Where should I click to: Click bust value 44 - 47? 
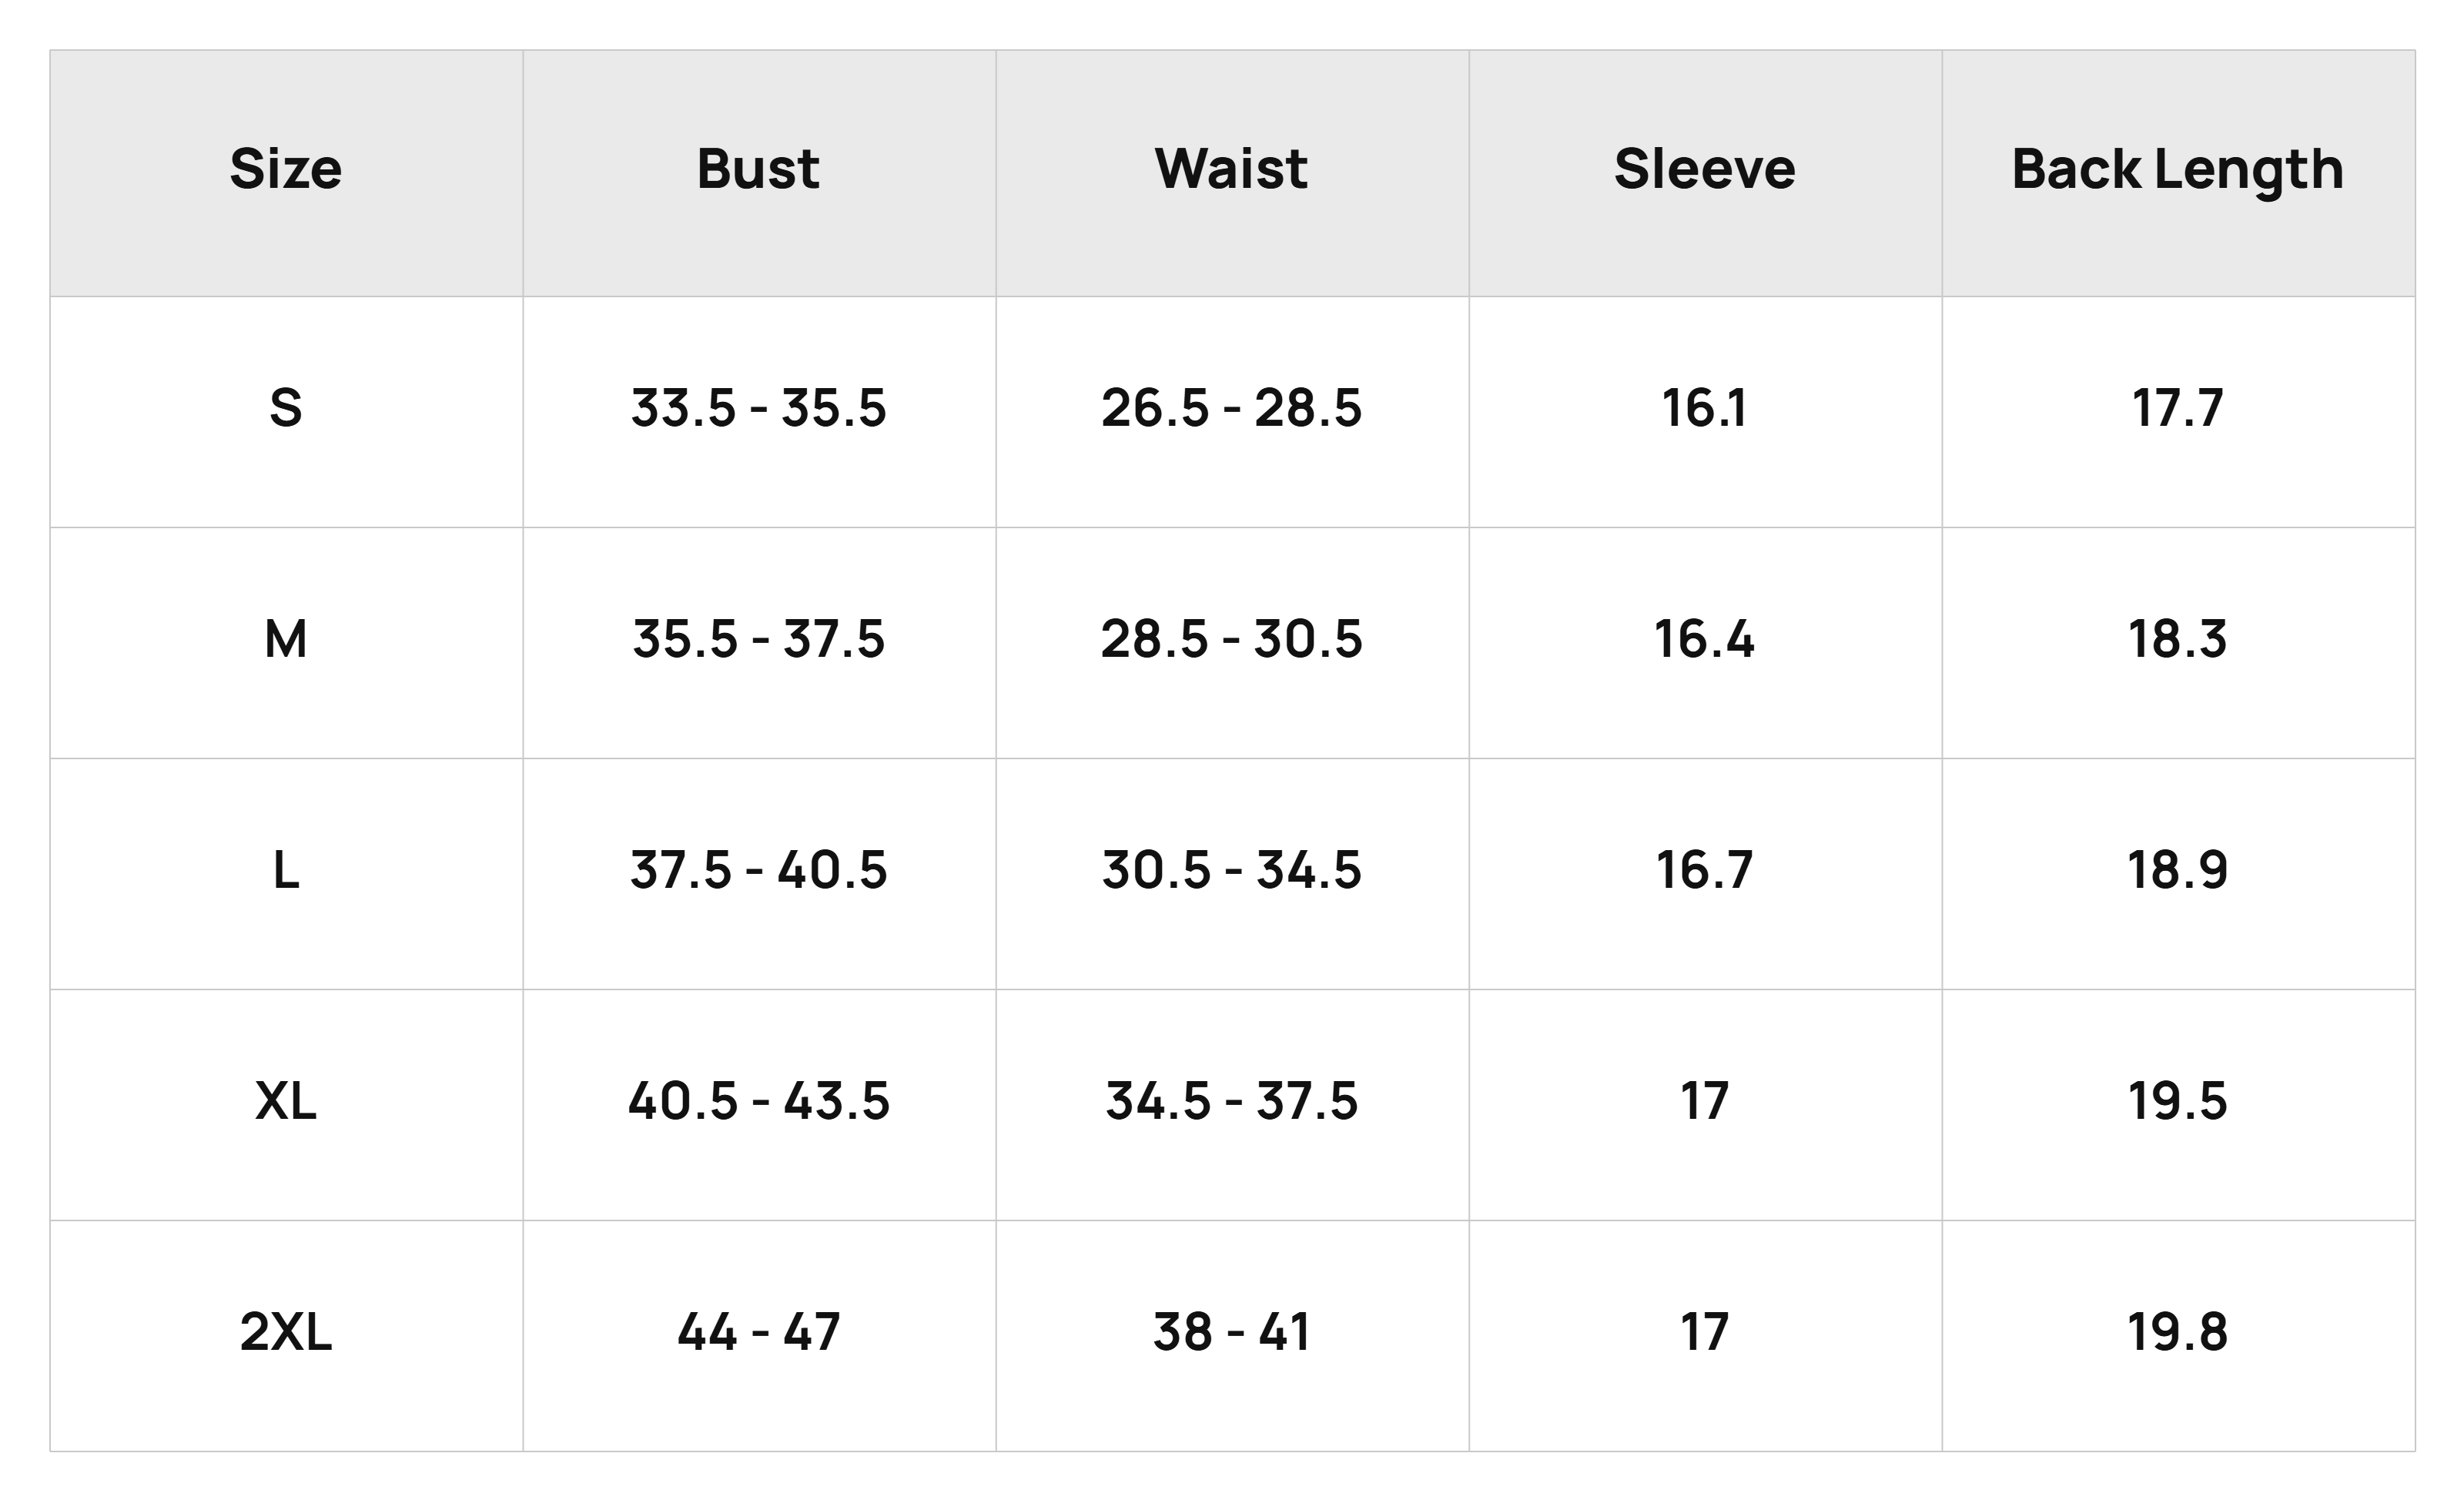tap(758, 1332)
